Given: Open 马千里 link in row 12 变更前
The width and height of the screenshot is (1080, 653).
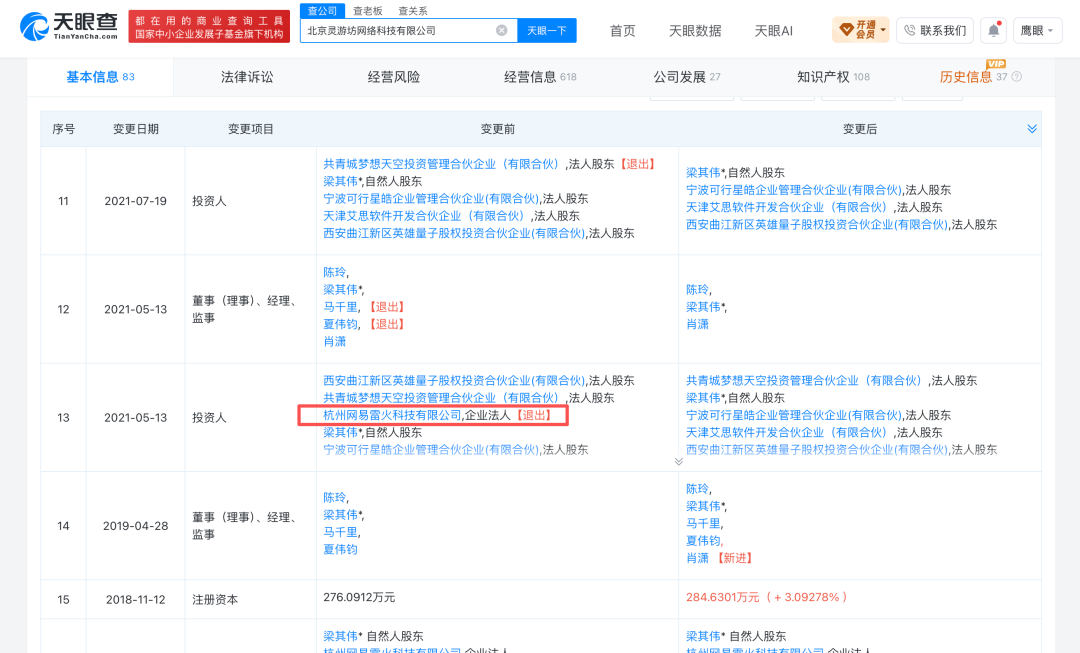Looking at the screenshot, I should pyautogui.click(x=340, y=307).
